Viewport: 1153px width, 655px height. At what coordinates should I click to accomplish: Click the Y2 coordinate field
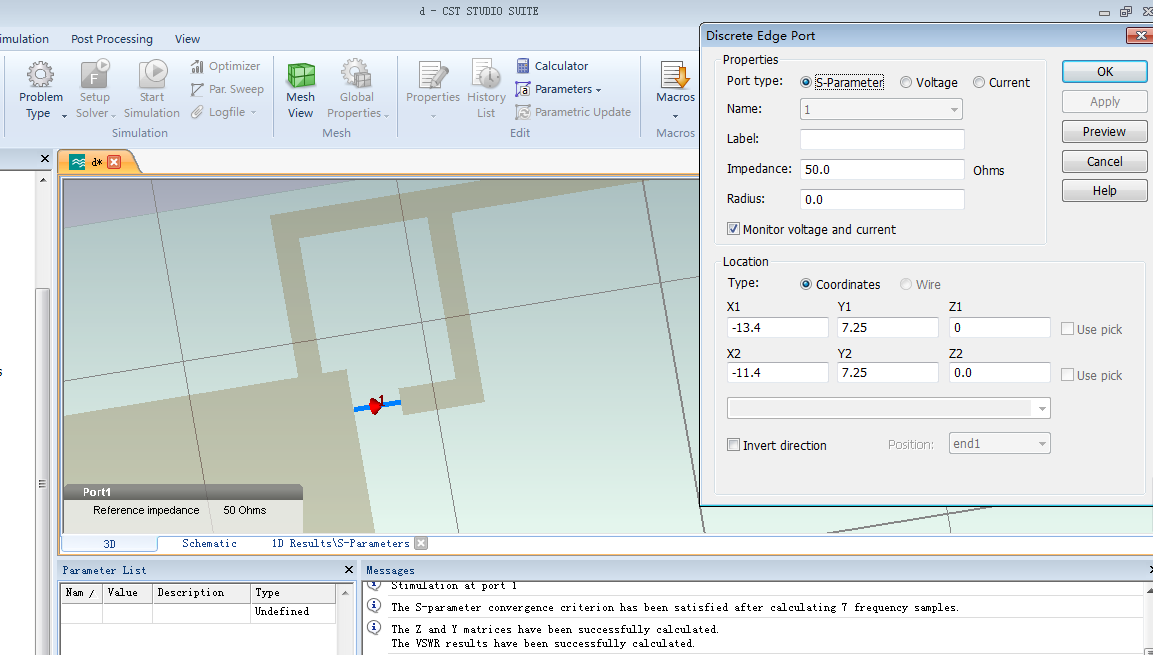[x=888, y=373]
